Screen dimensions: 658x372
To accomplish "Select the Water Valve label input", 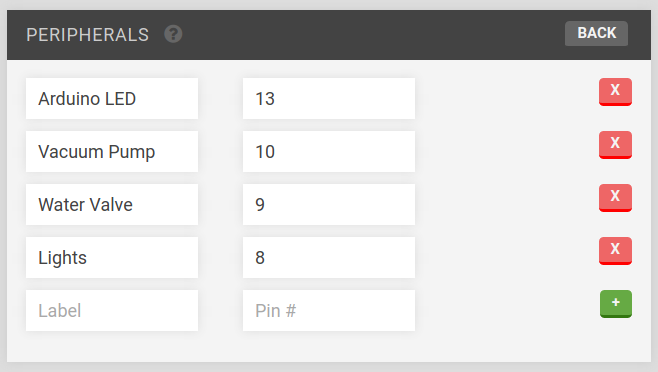I will coord(112,204).
